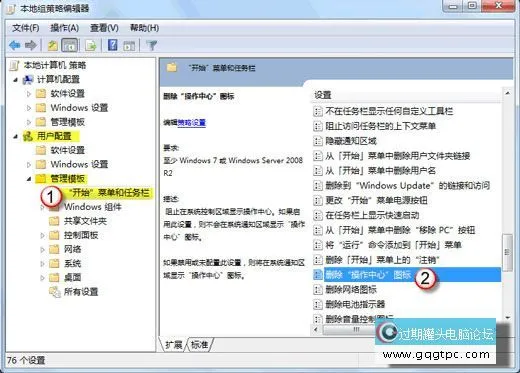
Task: Click horizontal scrollbar left arrow in settings list
Action: 316,329
